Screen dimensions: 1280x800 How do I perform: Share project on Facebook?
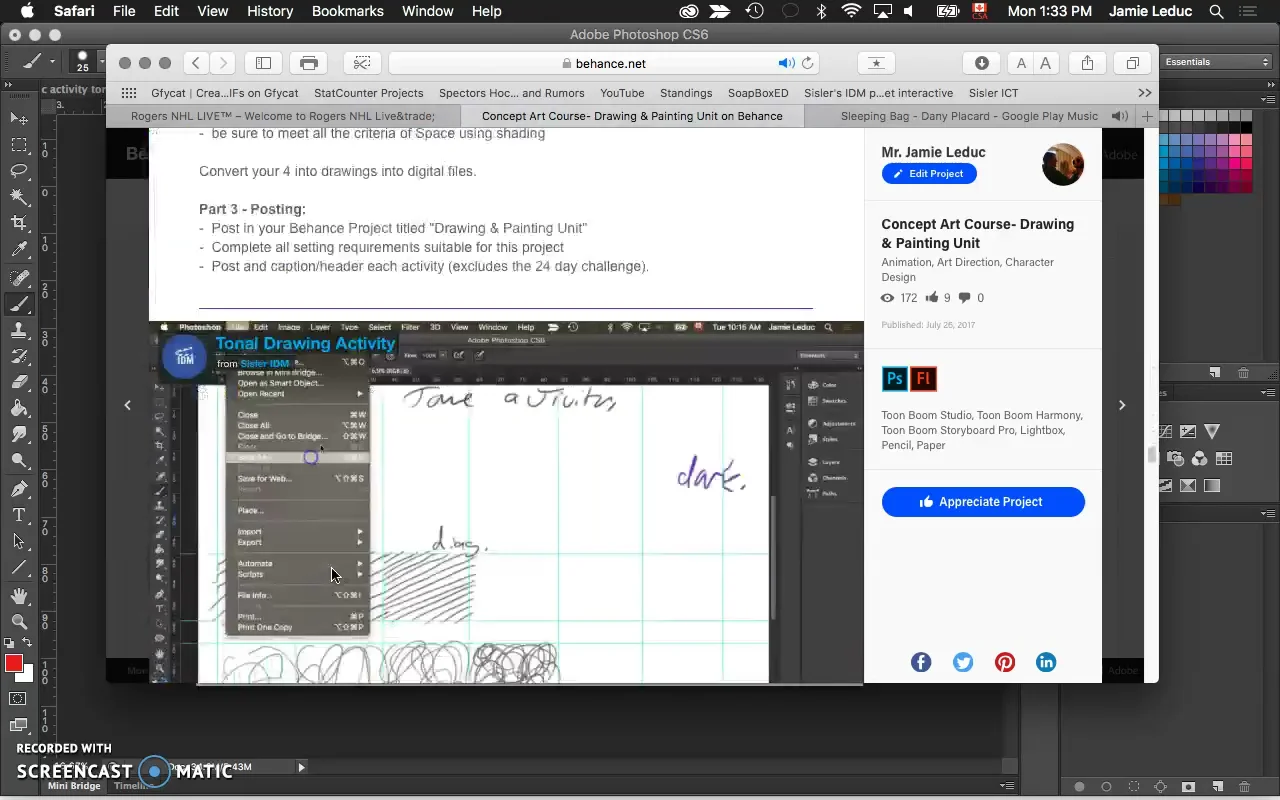click(921, 662)
